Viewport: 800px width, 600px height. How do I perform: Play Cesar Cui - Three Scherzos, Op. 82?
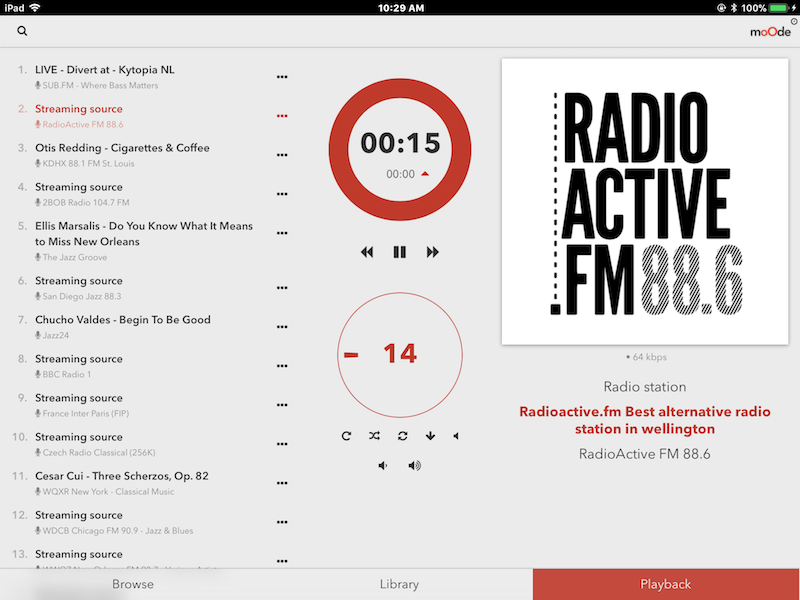(121, 476)
